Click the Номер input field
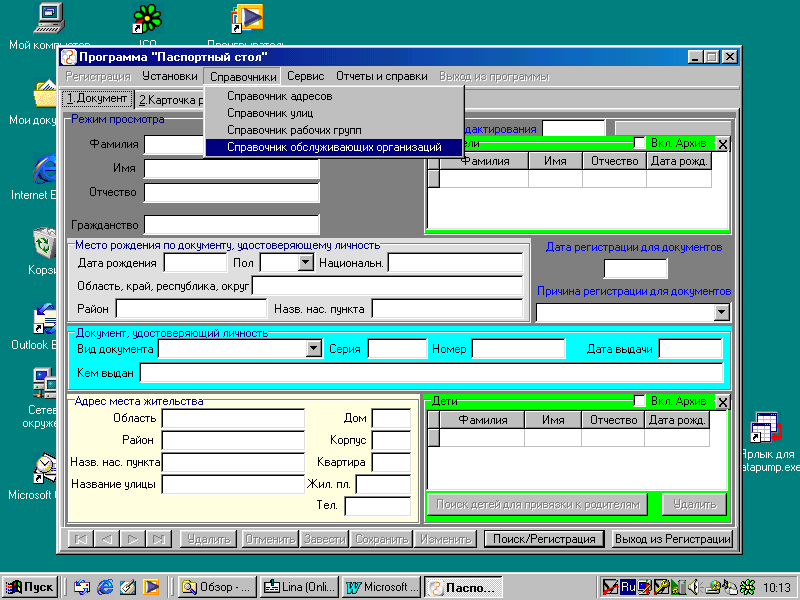800x600 pixels. click(518, 349)
